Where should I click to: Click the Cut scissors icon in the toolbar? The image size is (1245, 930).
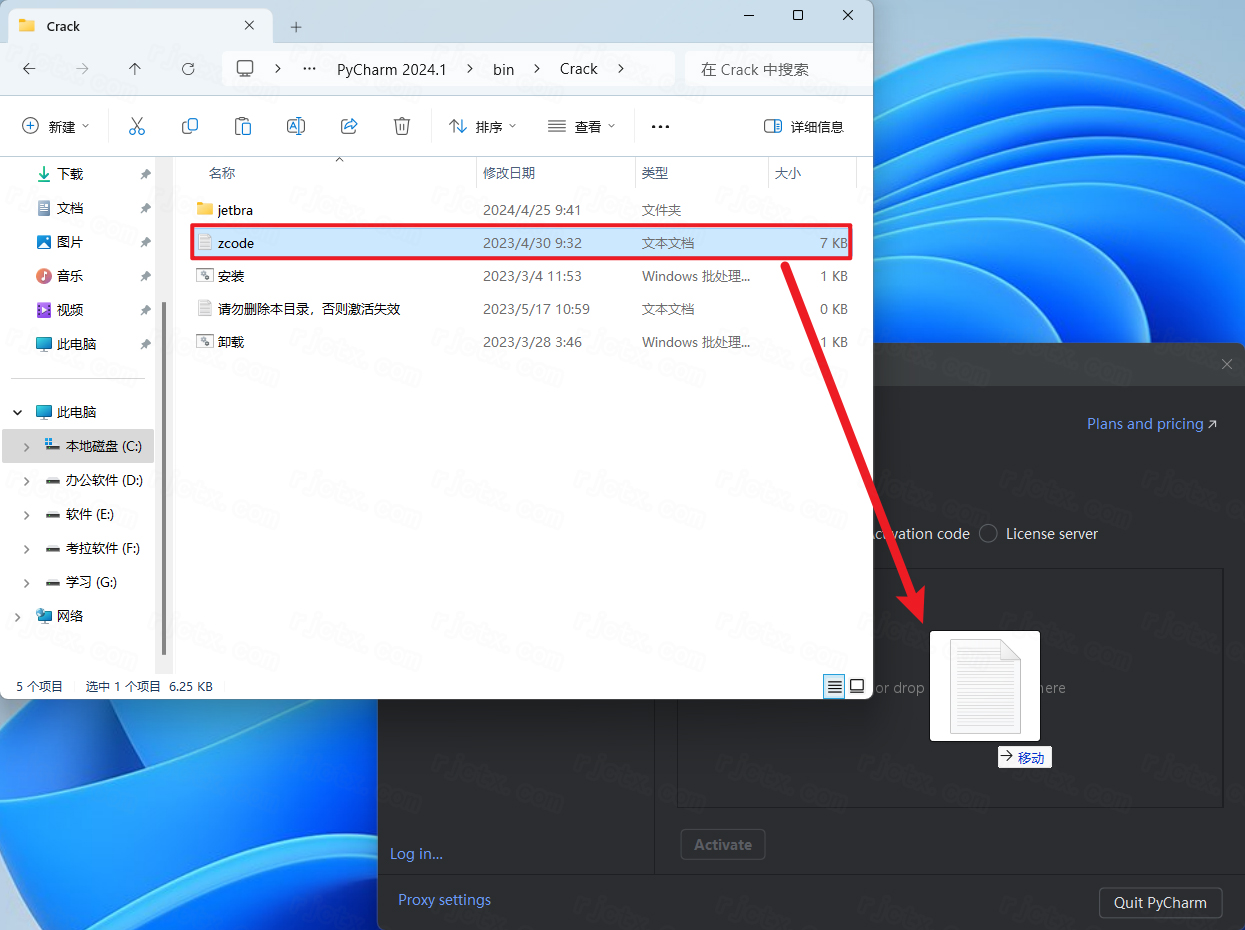coord(137,126)
